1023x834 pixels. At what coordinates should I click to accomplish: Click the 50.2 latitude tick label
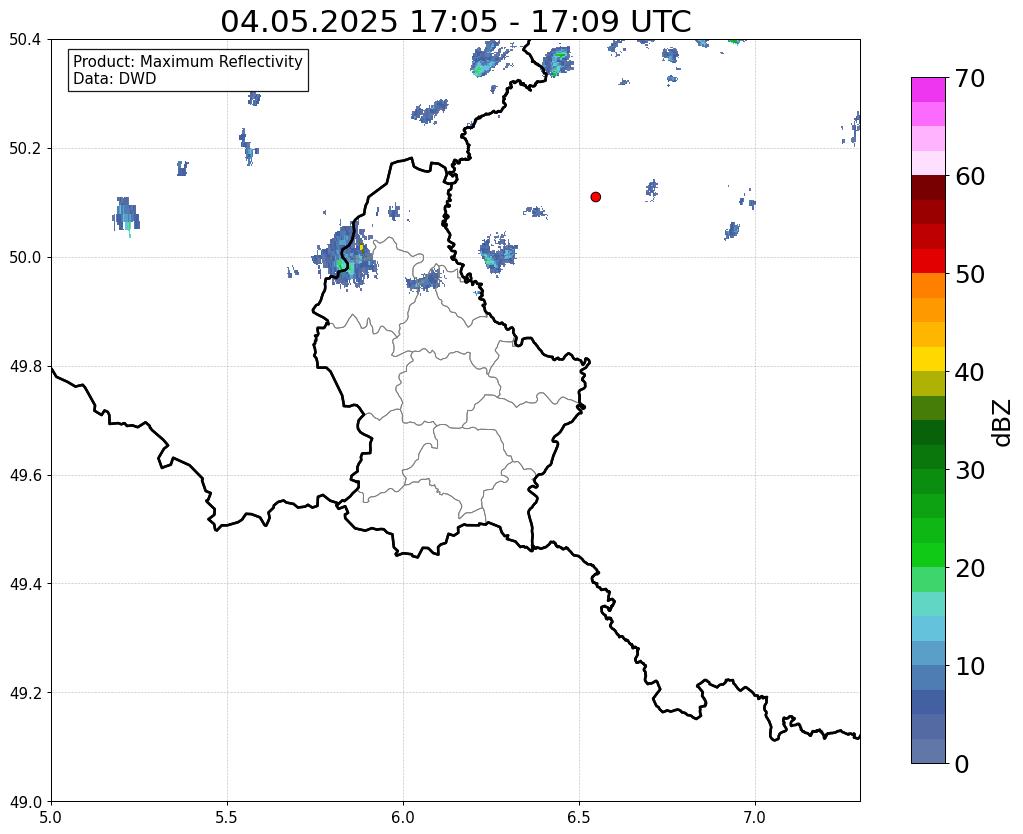tap(25, 149)
